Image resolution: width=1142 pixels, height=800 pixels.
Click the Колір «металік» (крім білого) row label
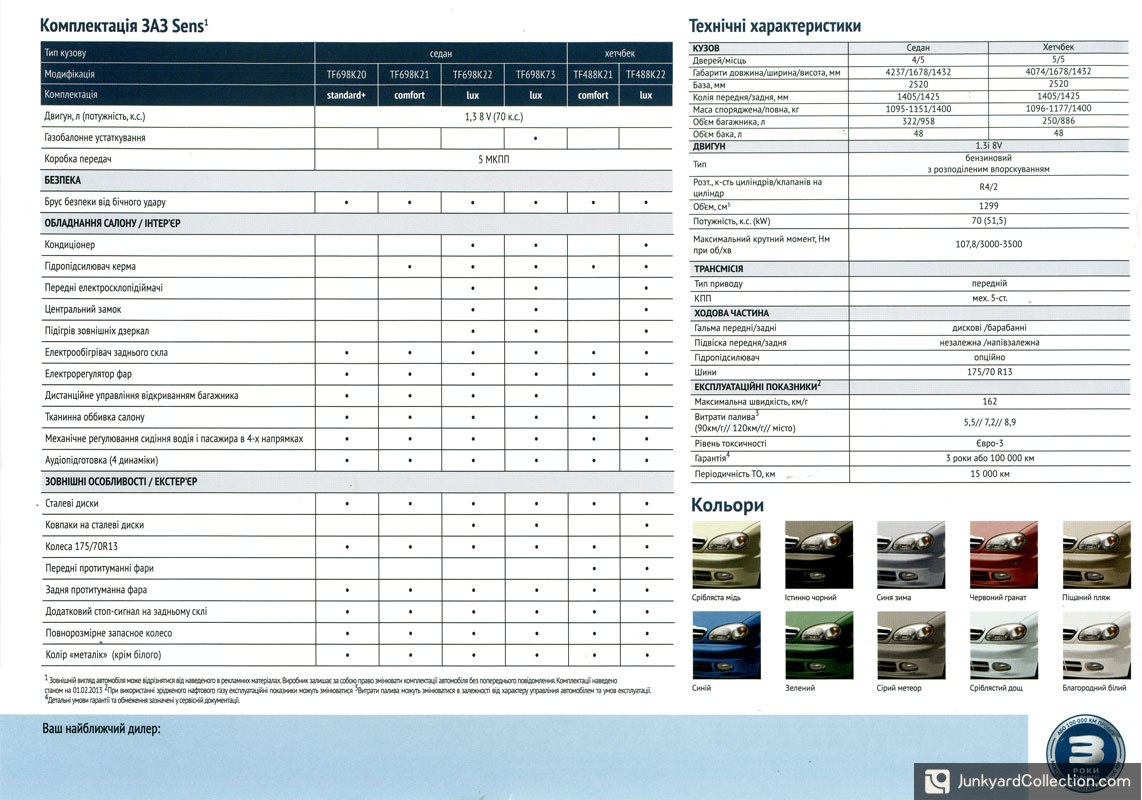pyautogui.click(x=103, y=655)
